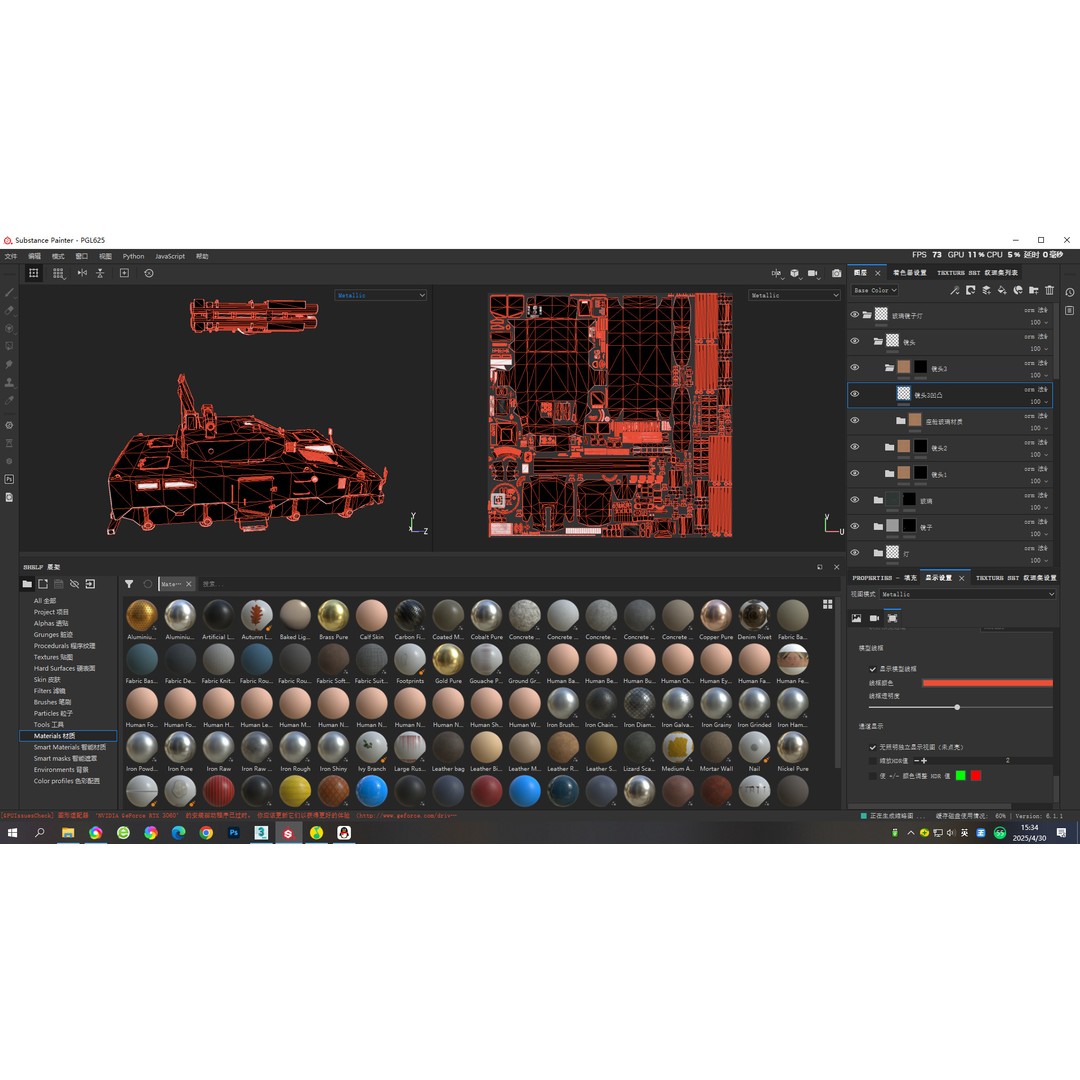The height and width of the screenshot is (1080, 1080).
Task: Open the Base Color channel dropdown
Action: tap(875, 291)
